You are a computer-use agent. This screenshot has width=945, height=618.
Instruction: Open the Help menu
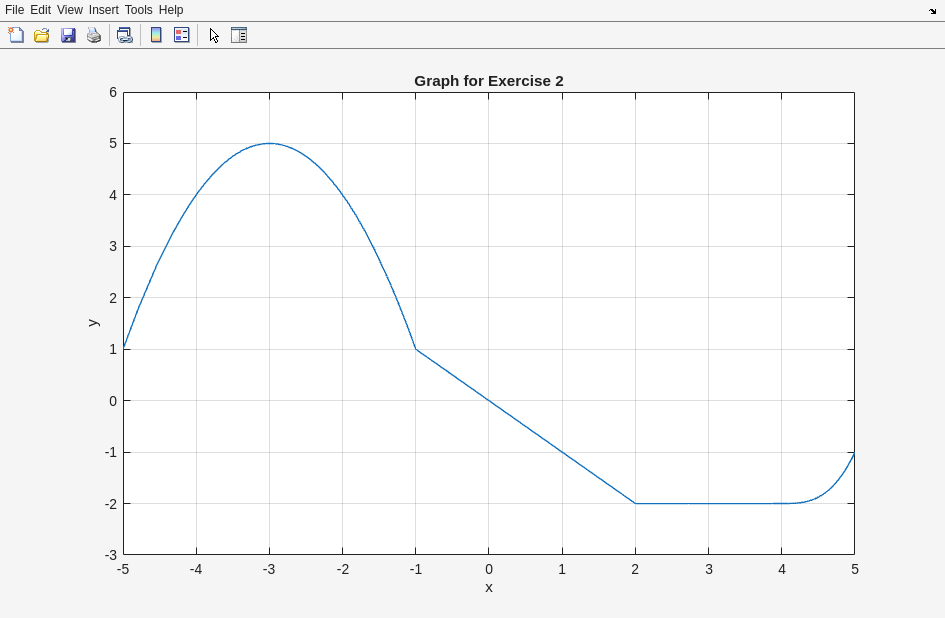[171, 10]
